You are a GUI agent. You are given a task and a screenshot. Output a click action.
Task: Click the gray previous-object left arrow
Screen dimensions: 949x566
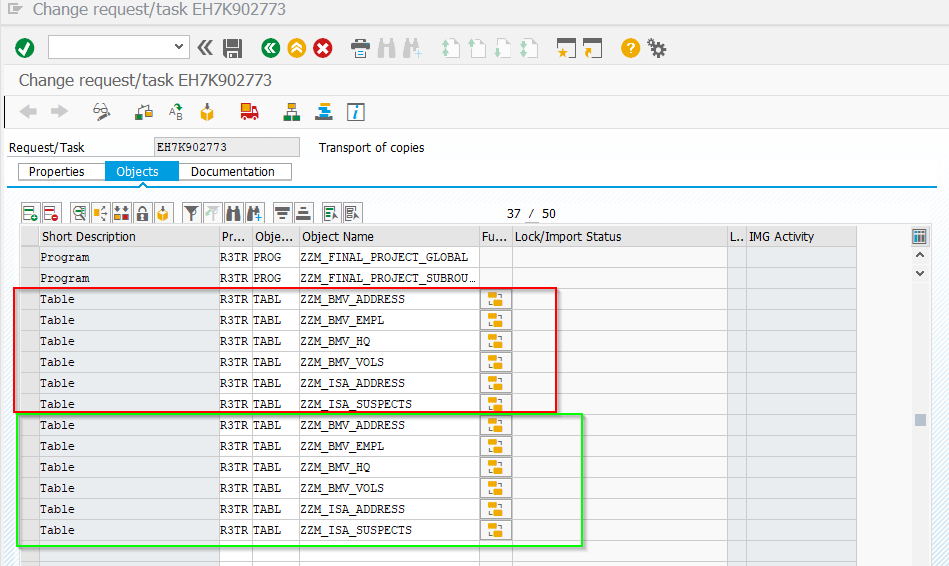tap(28, 111)
